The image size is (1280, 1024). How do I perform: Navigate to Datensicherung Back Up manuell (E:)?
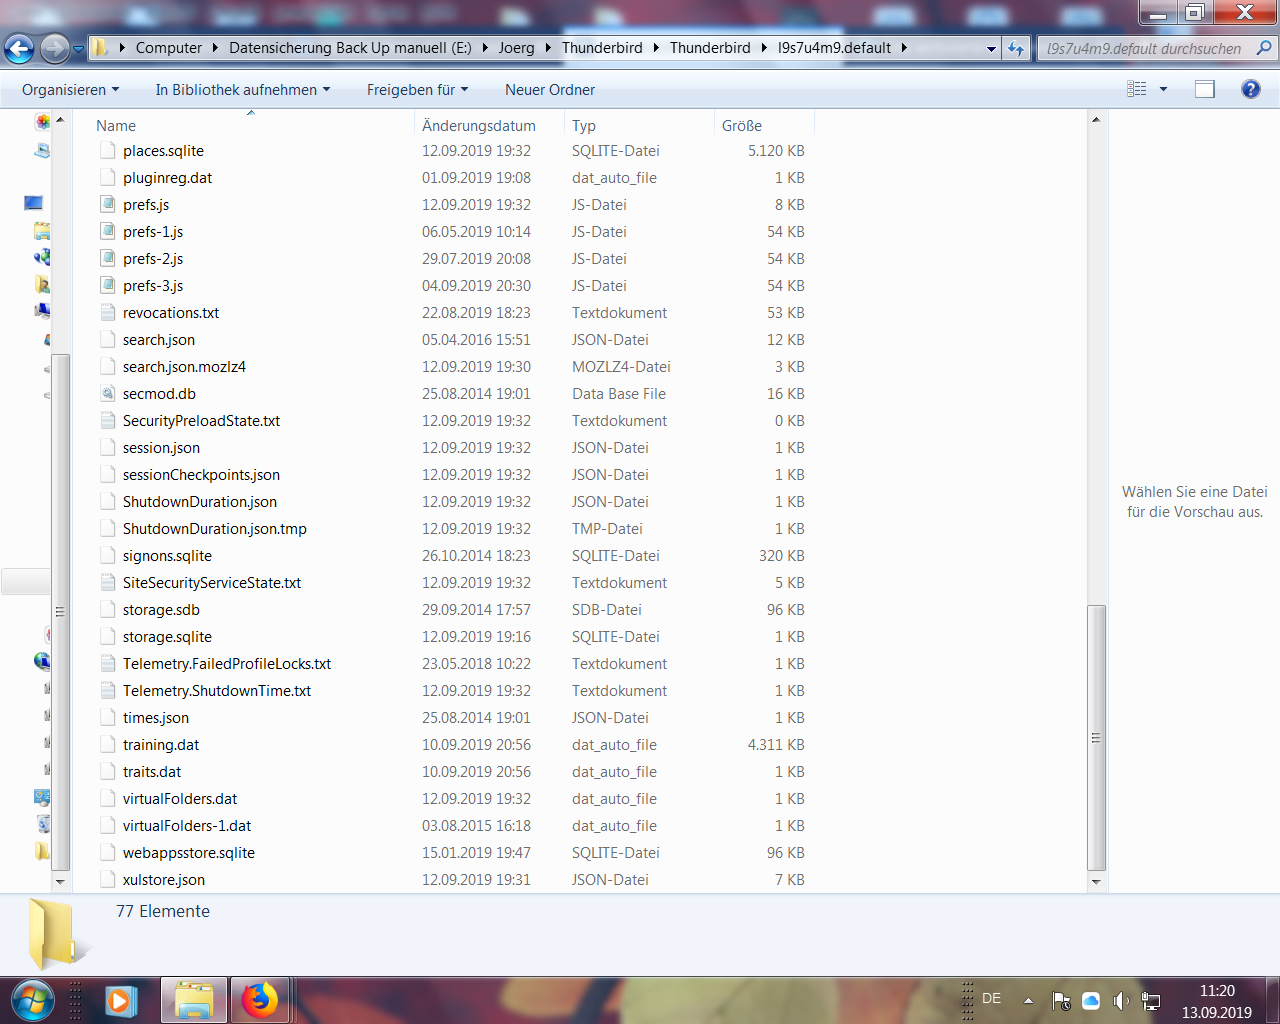click(350, 47)
